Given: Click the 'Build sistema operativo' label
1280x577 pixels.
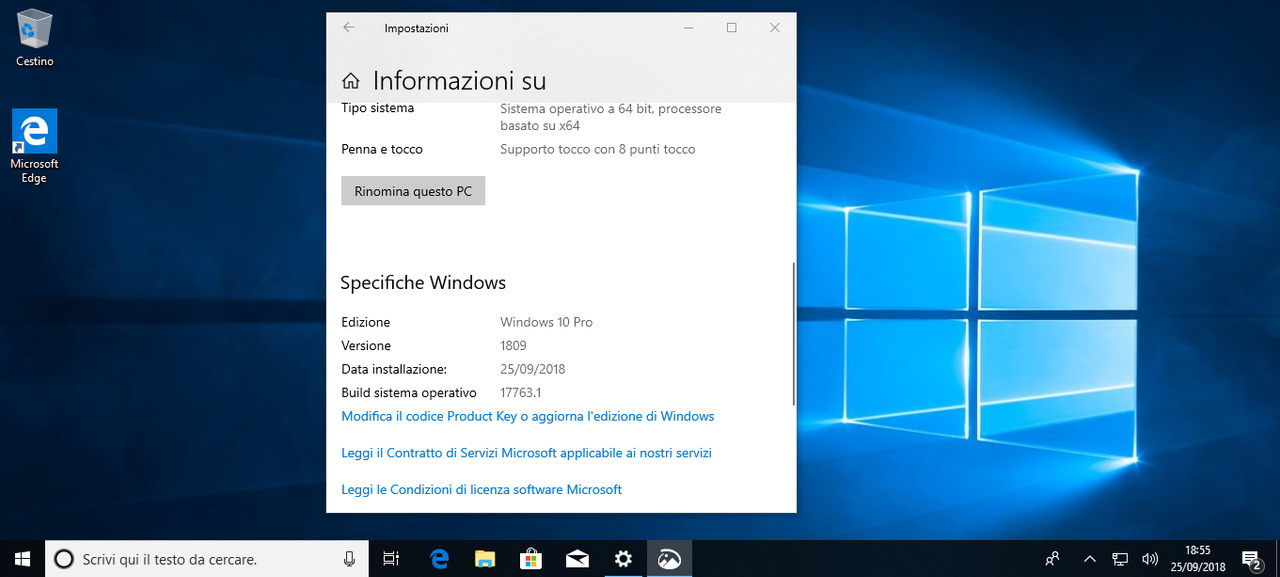Looking at the screenshot, I should point(409,393).
